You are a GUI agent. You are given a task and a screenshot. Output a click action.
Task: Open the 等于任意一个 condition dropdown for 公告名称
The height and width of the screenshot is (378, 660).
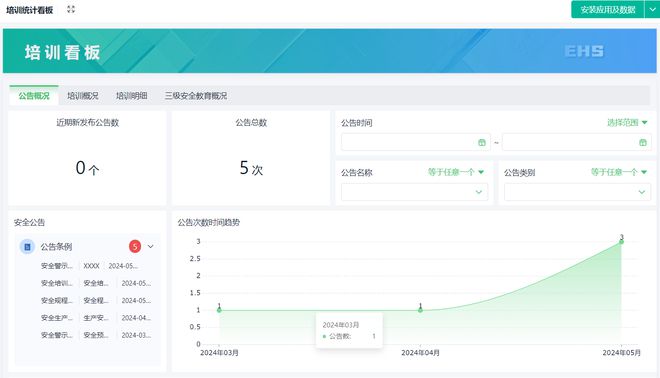(x=456, y=172)
